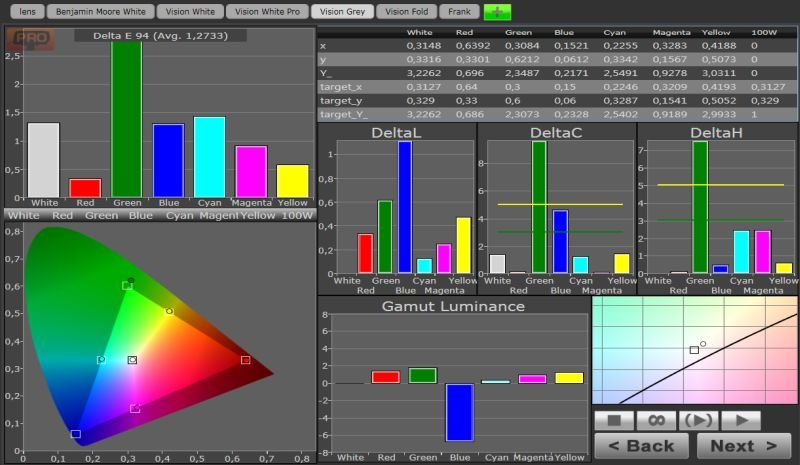800x465 pixels.
Task: Click the Green column header in data table
Action: tap(517, 32)
